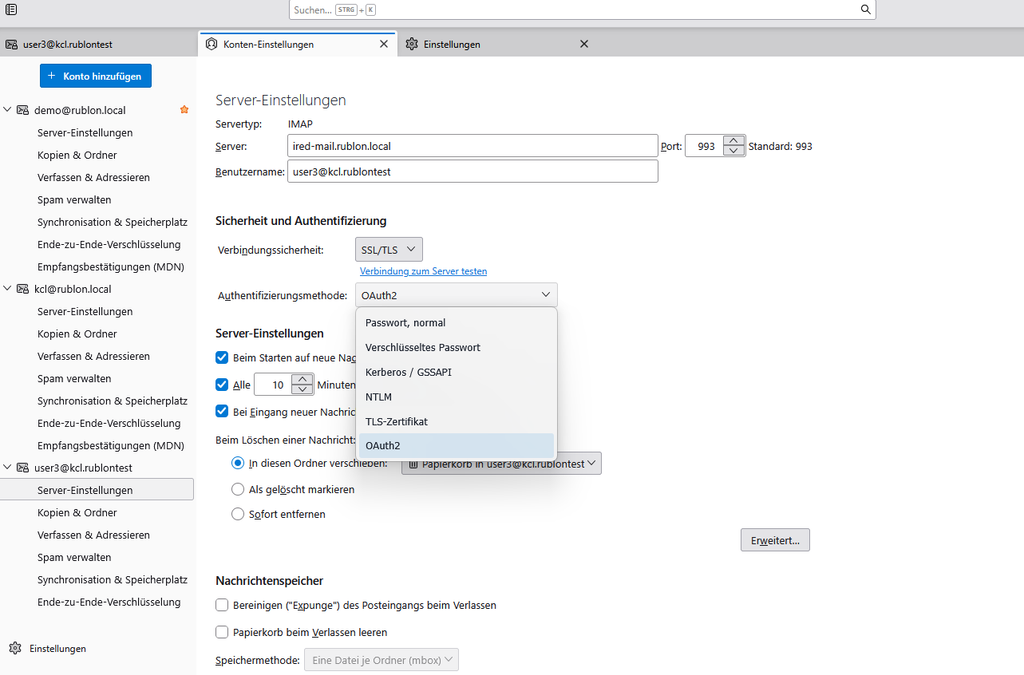Image resolution: width=1024 pixels, height=675 pixels.
Task: Open Einstellungen link at sidebar bottom
Action: click(x=57, y=648)
